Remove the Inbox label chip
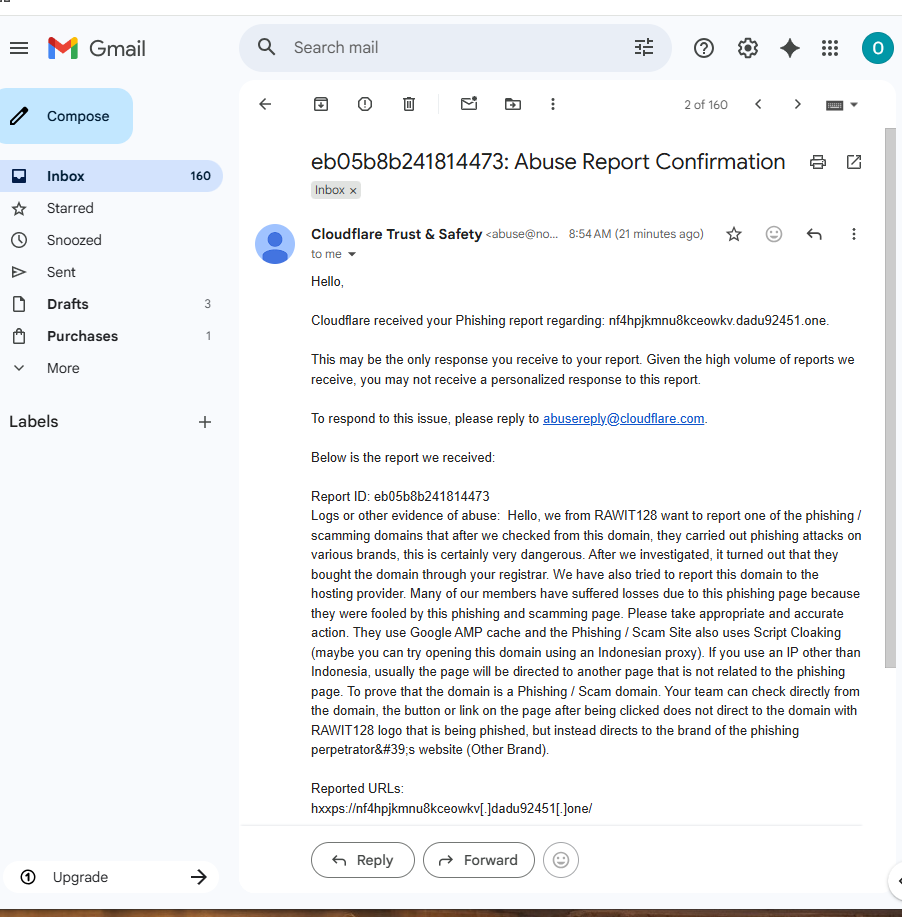This screenshot has width=902, height=917. (353, 191)
